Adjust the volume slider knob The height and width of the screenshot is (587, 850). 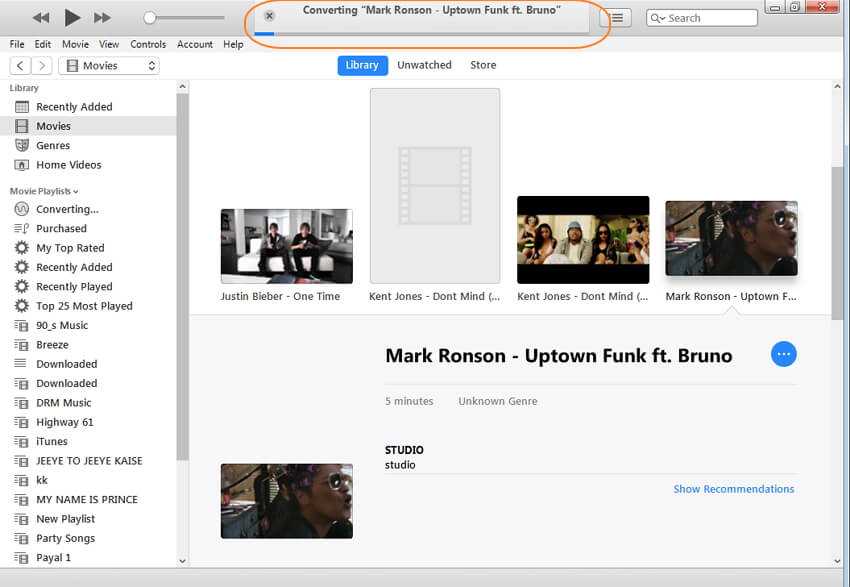[150, 18]
